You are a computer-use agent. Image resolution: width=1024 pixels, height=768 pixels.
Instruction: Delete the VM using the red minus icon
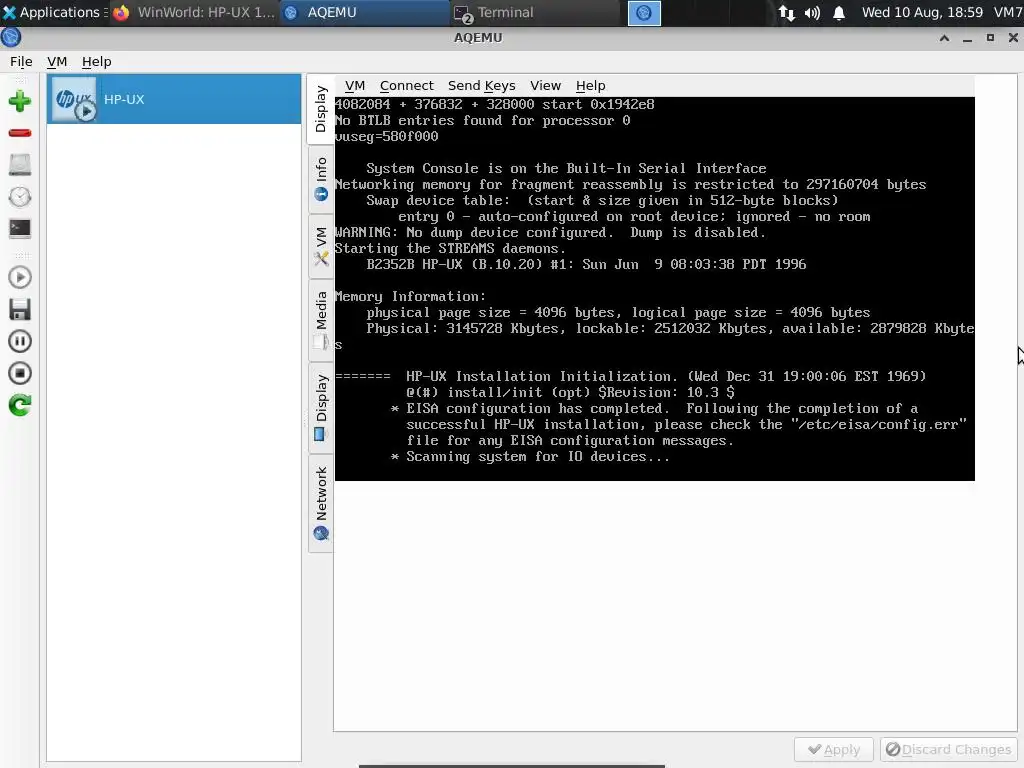[x=20, y=133]
